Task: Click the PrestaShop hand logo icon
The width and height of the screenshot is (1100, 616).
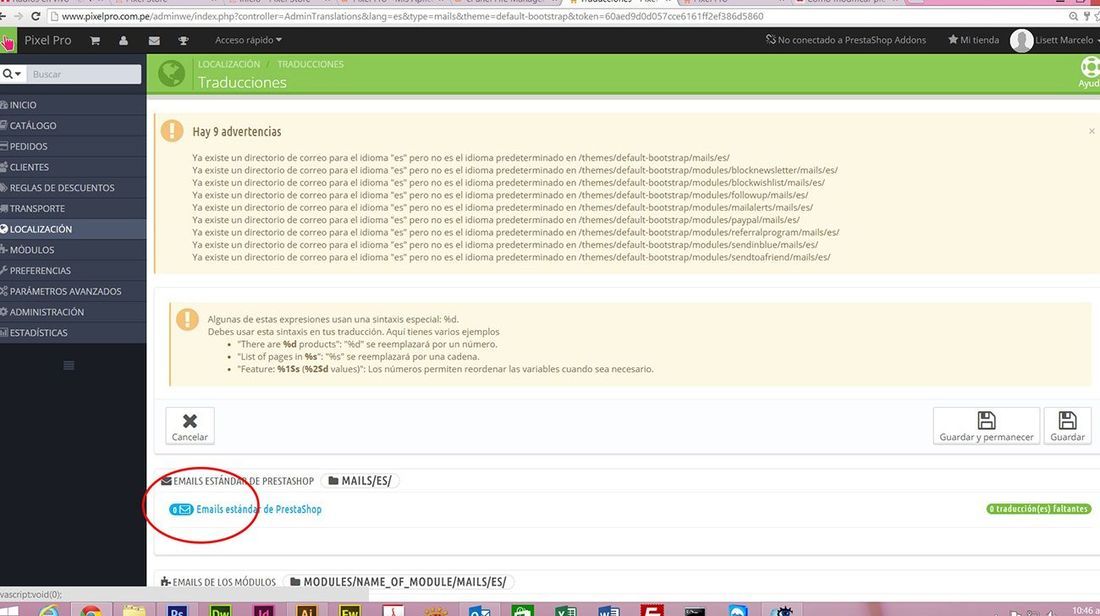Action: coord(8,43)
